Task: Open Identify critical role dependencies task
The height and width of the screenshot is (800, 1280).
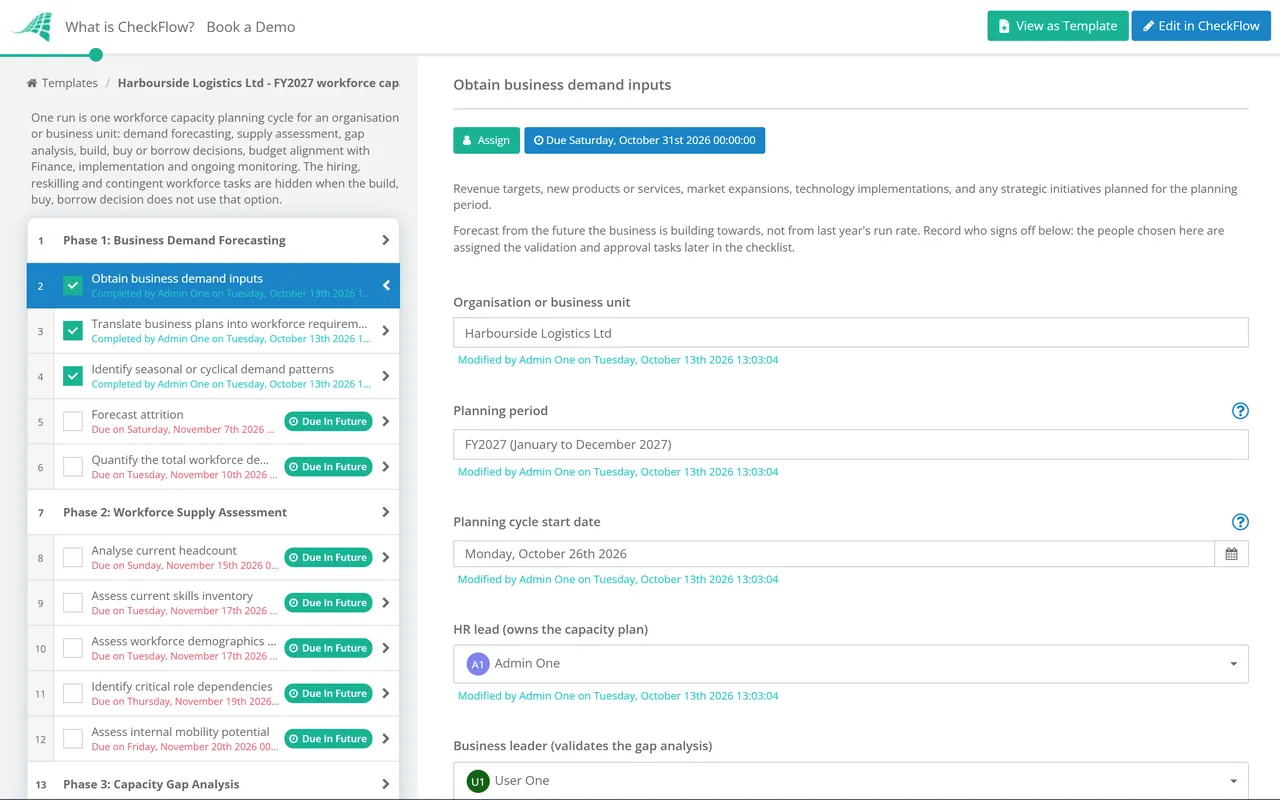Action: [x=182, y=686]
